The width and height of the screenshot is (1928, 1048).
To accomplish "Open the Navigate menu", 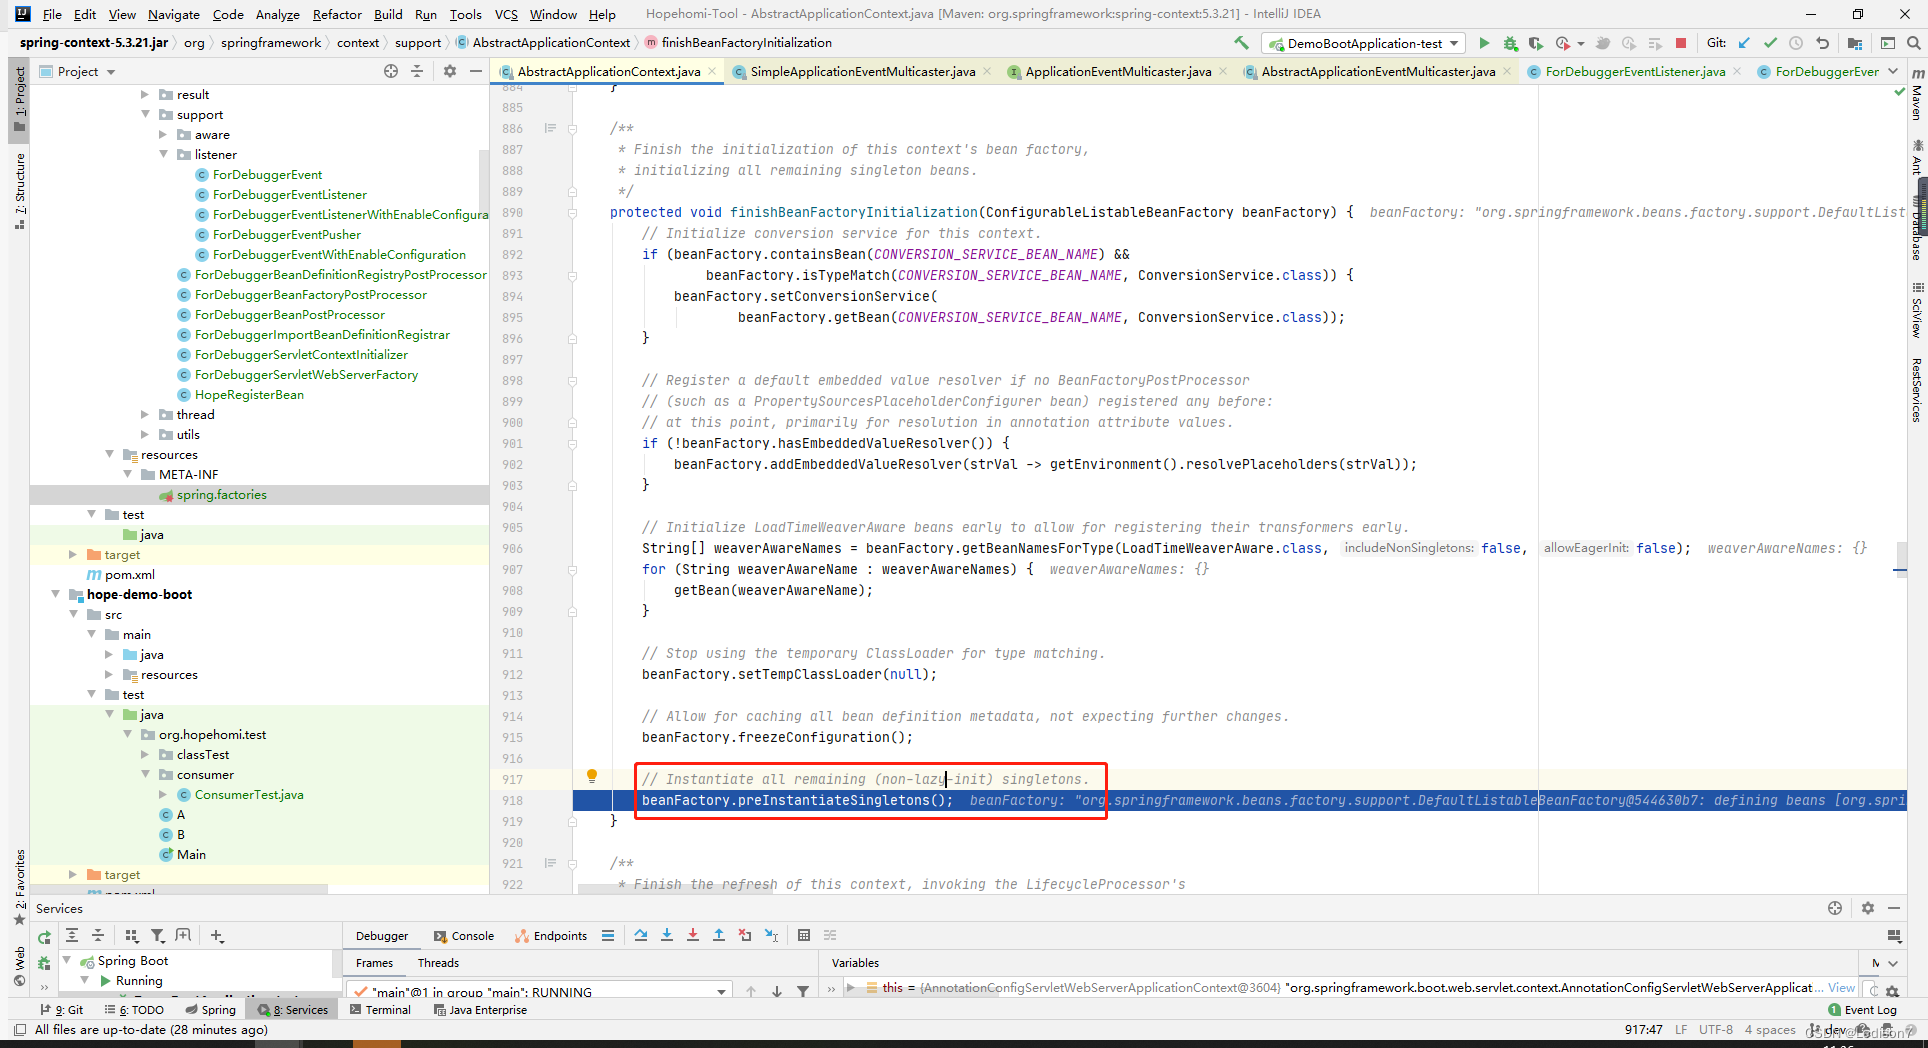I will pos(174,14).
